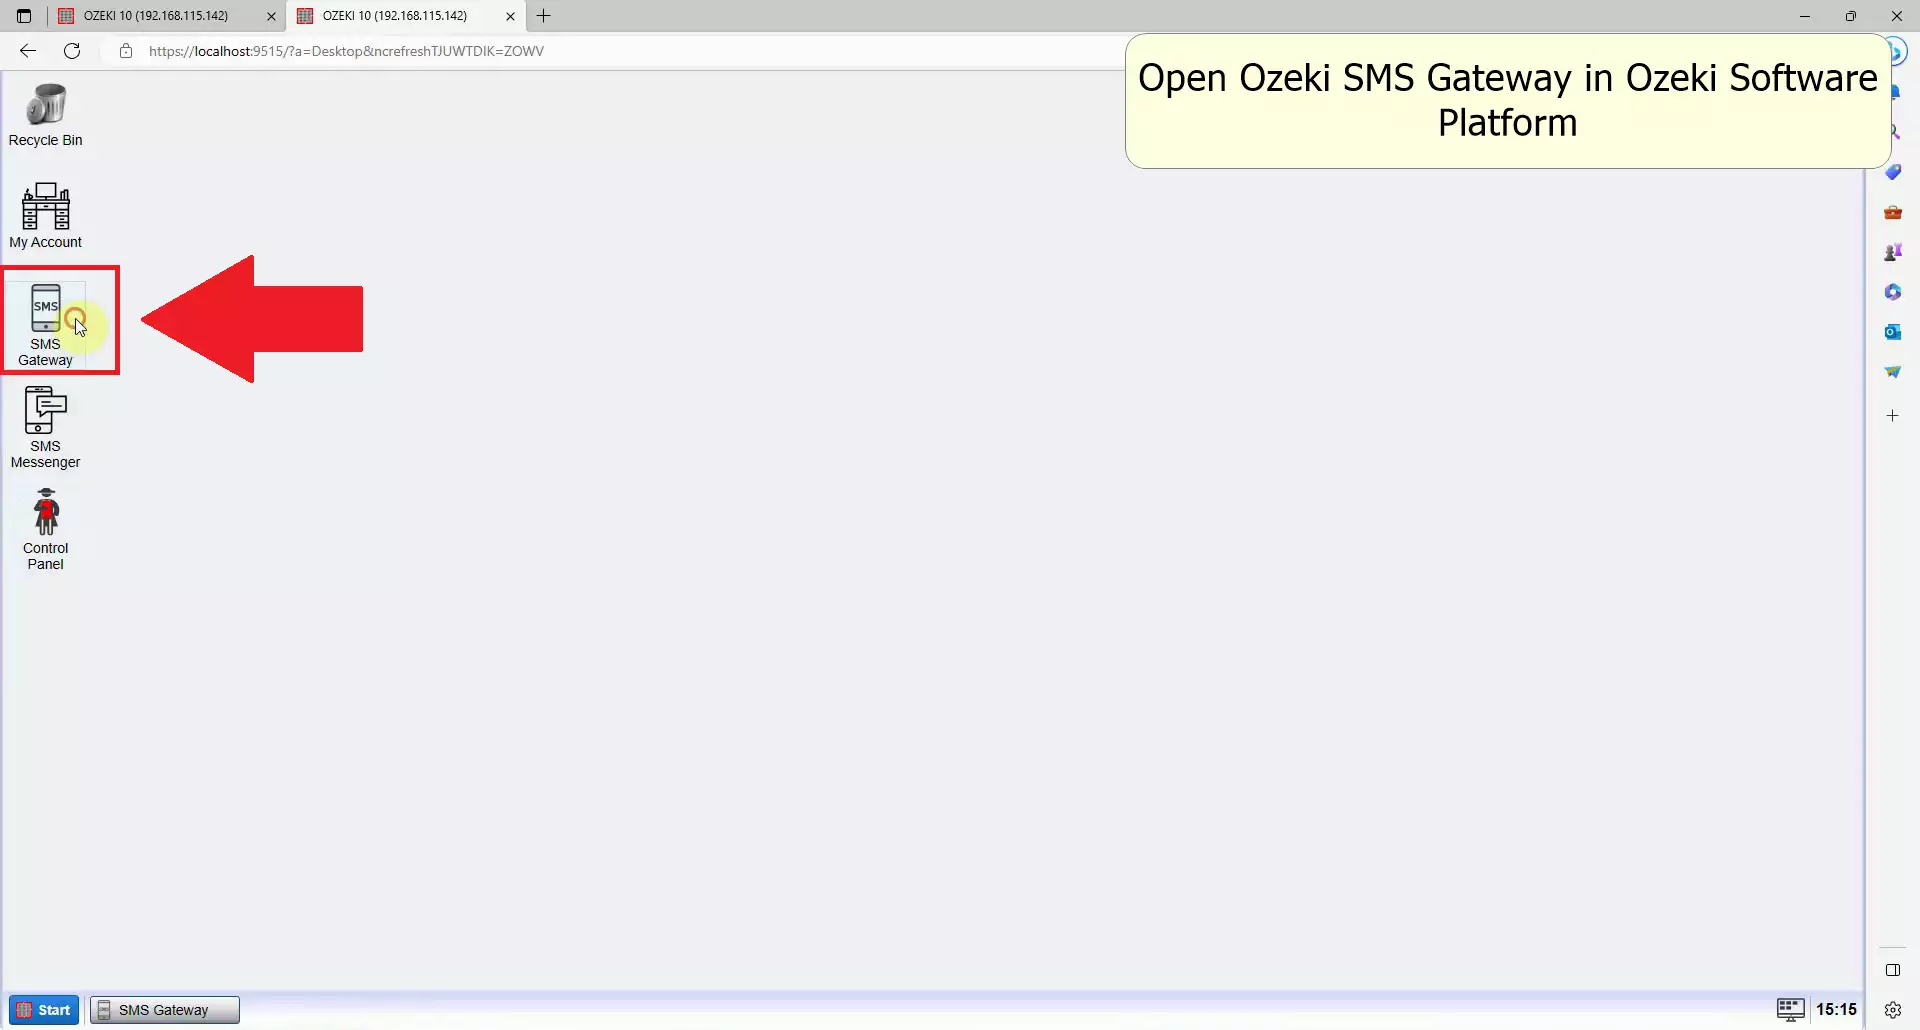Open browser sidebar settings gear

point(1892,1010)
